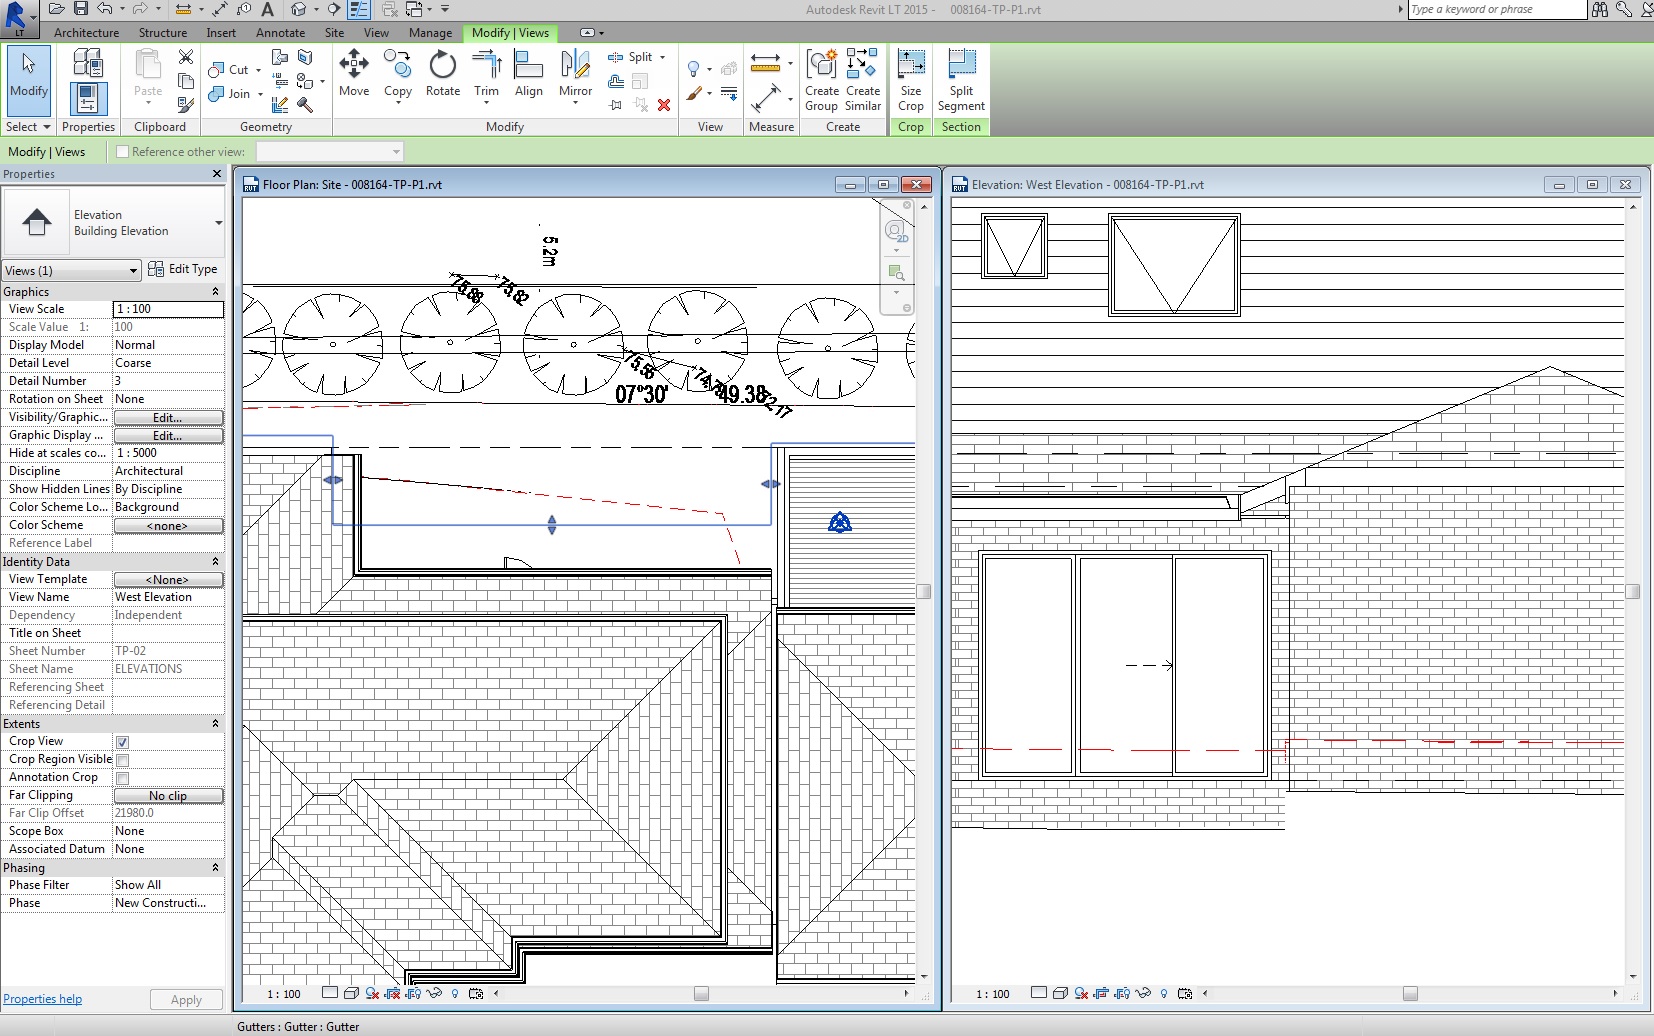Viewport: 1654px width, 1036px height.
Task: Click the Apply button in Properties
Action: click(186, 999)
